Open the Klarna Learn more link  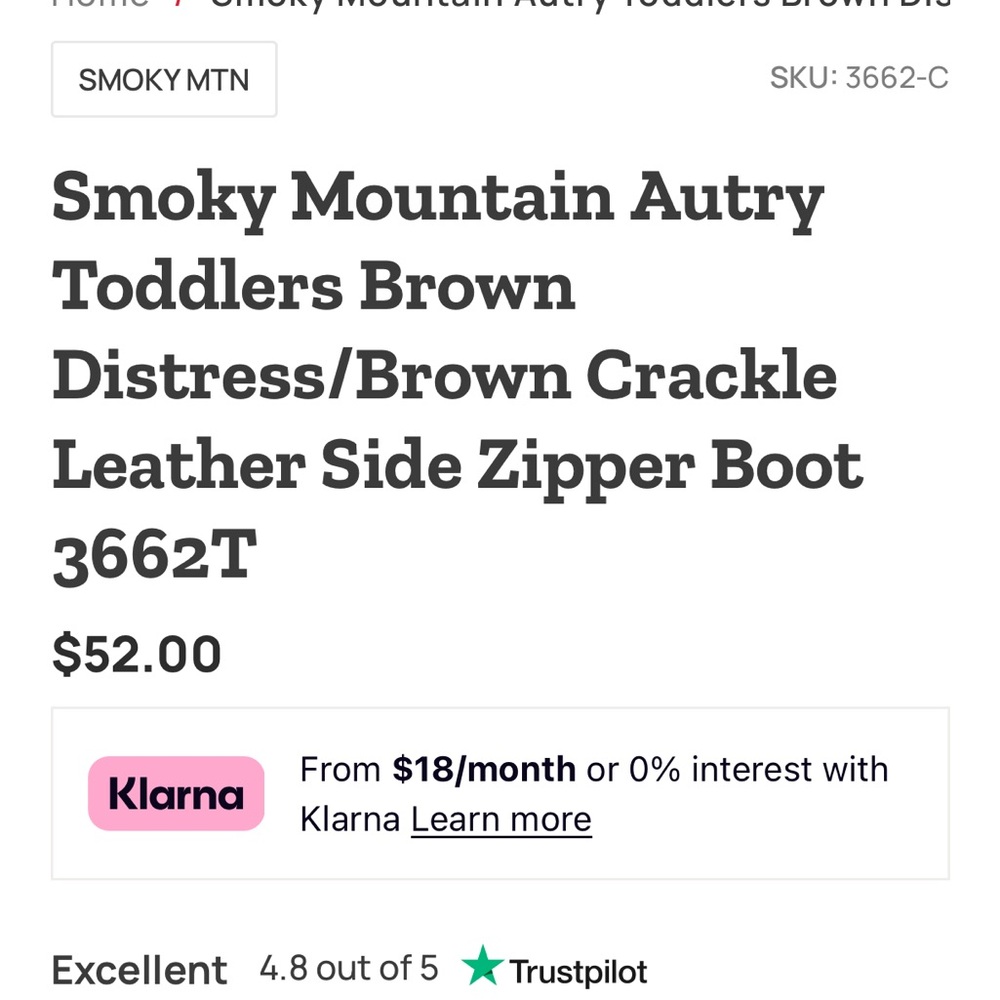click(x=501, y=820)
